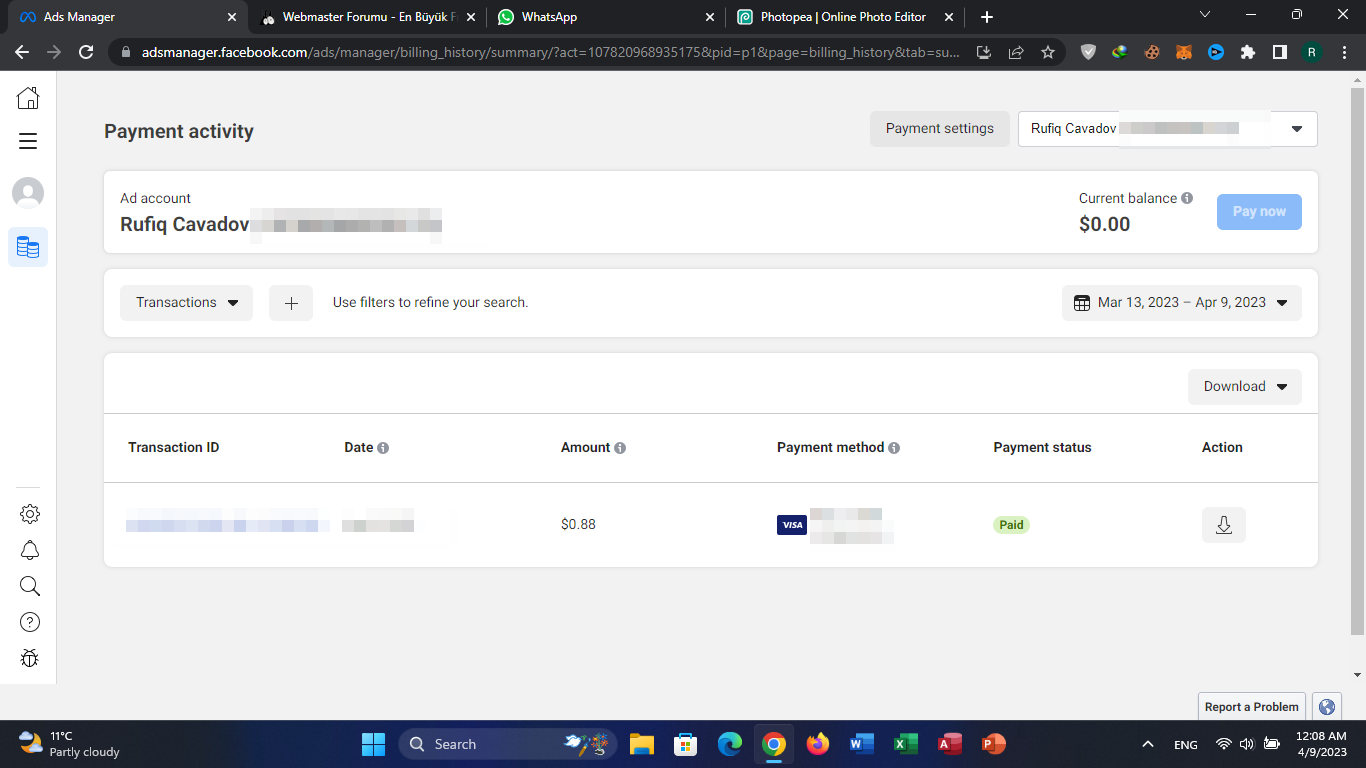Open the cookie extension icon

coord(1152,52)
